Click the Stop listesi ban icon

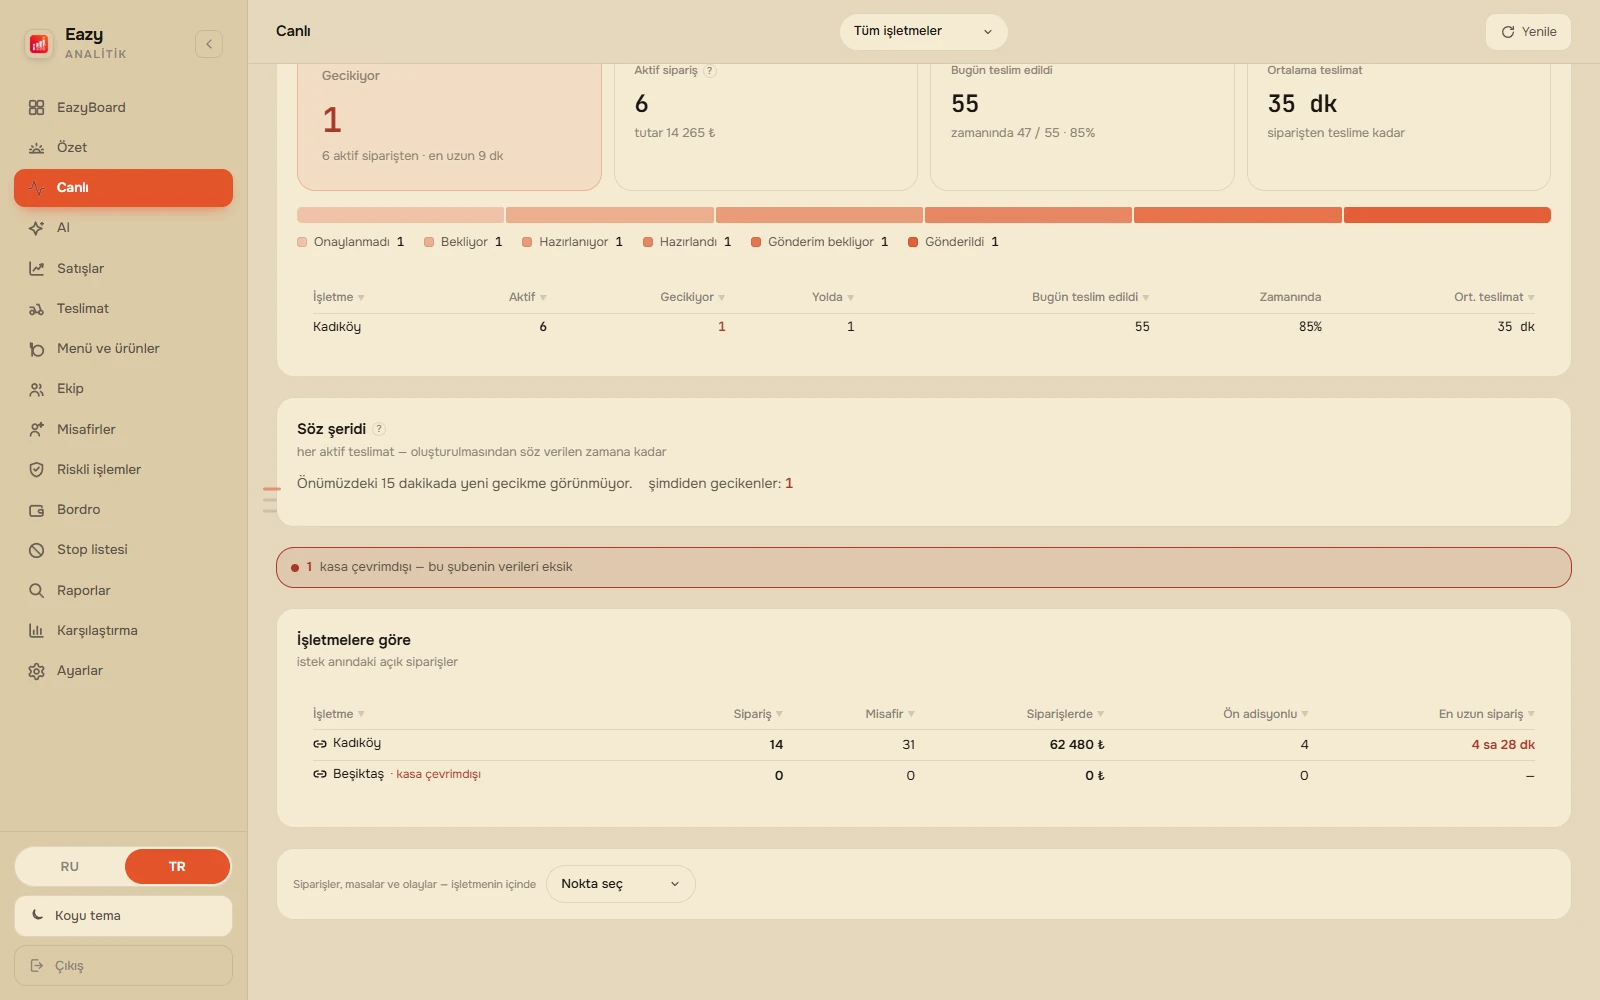pyautogui.click(x=36, y=550)
